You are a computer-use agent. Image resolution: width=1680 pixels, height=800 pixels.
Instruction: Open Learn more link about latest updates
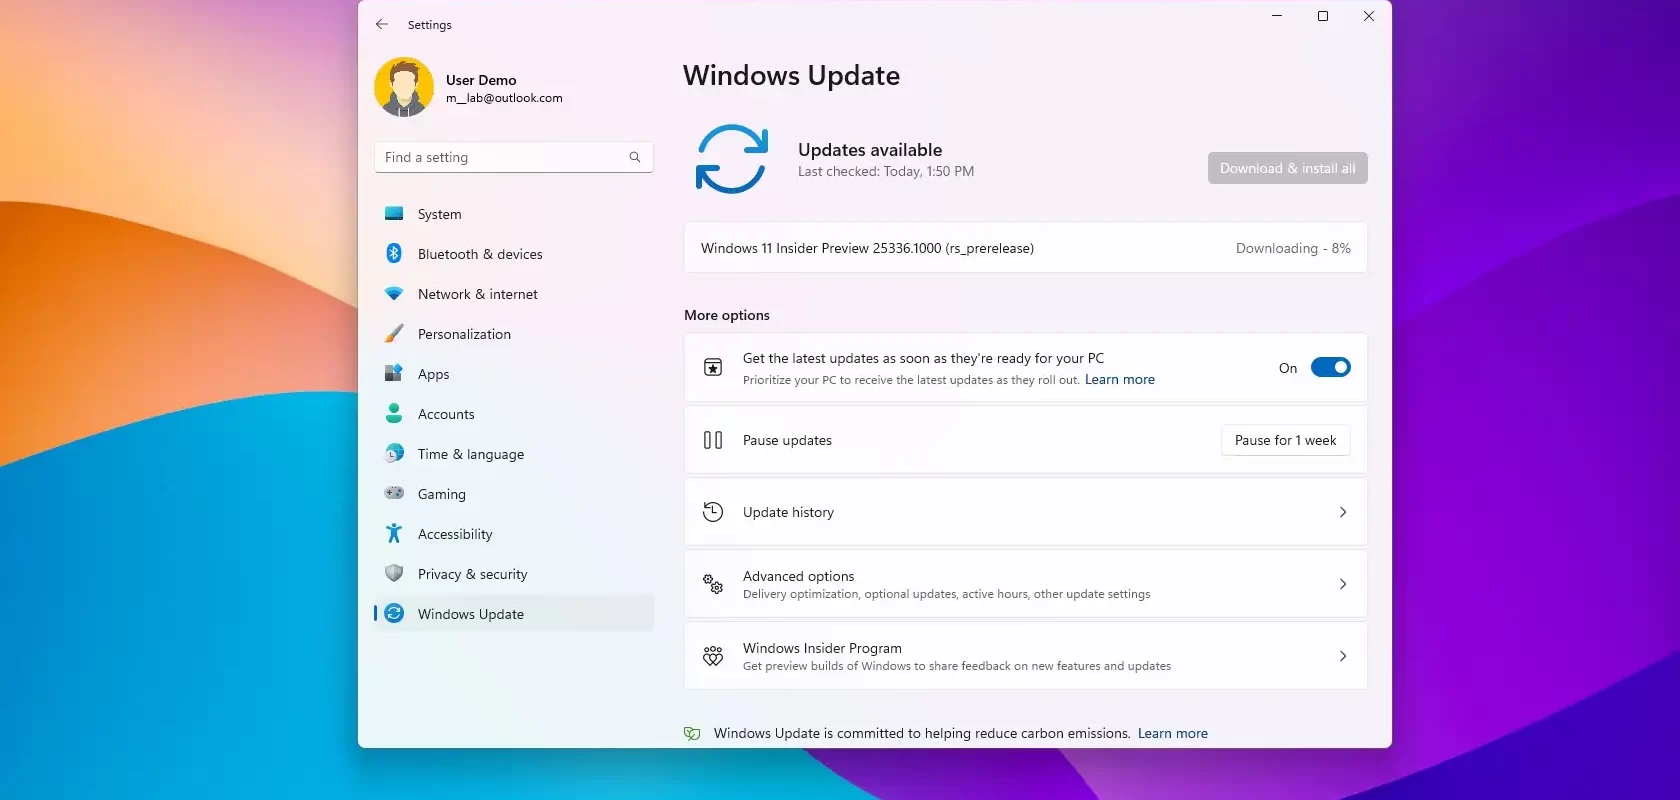click(1120, 379)
